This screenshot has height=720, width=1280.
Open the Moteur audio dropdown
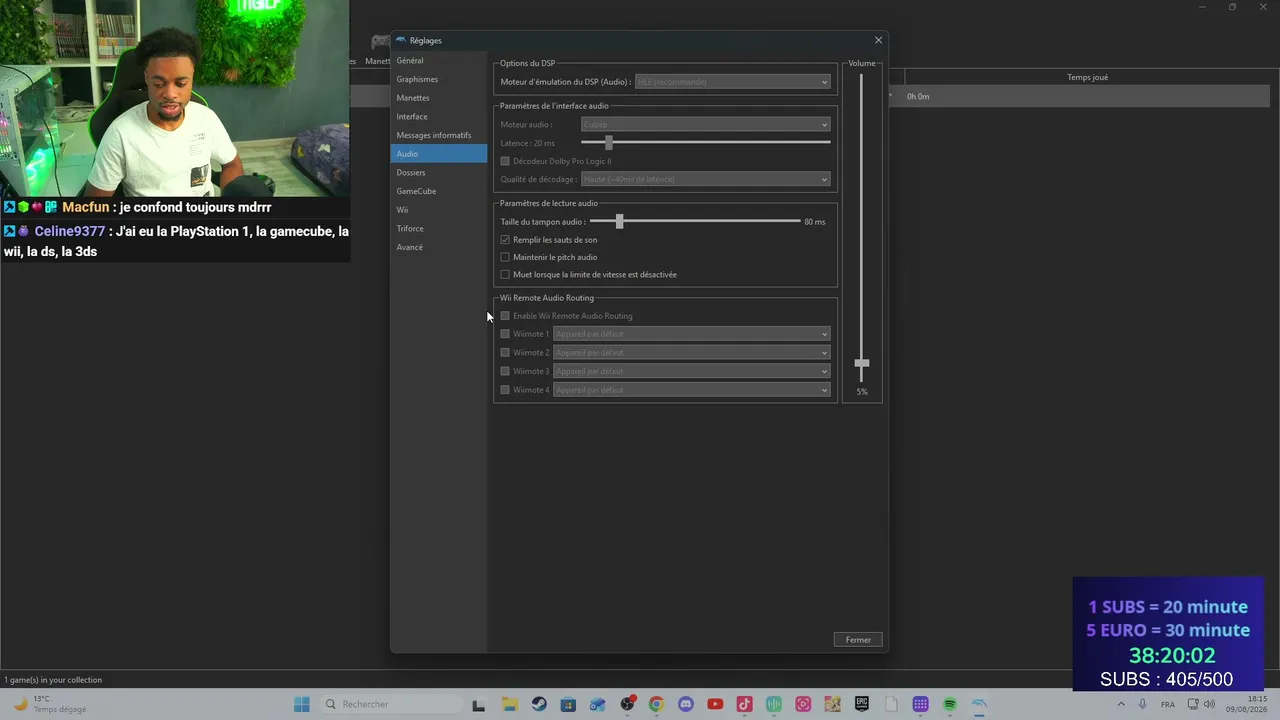tap(705, 125)
